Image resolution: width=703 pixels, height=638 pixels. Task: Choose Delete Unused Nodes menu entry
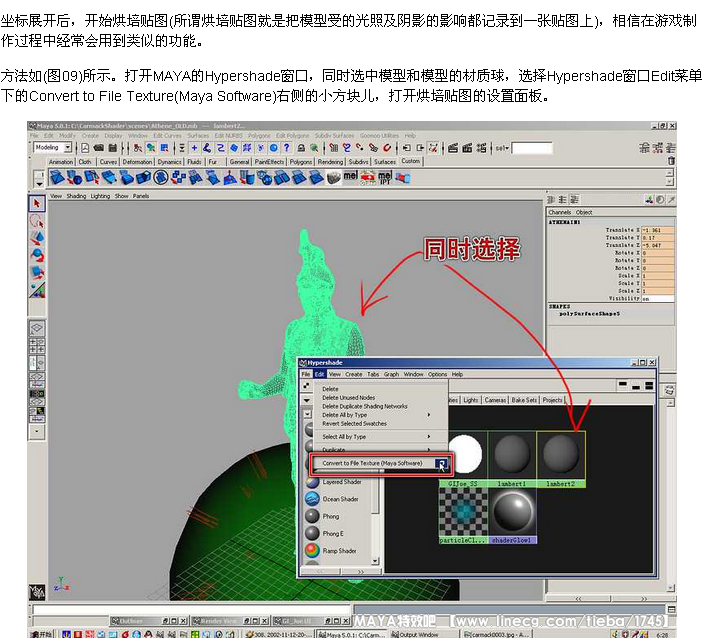(x=348, y=398)
